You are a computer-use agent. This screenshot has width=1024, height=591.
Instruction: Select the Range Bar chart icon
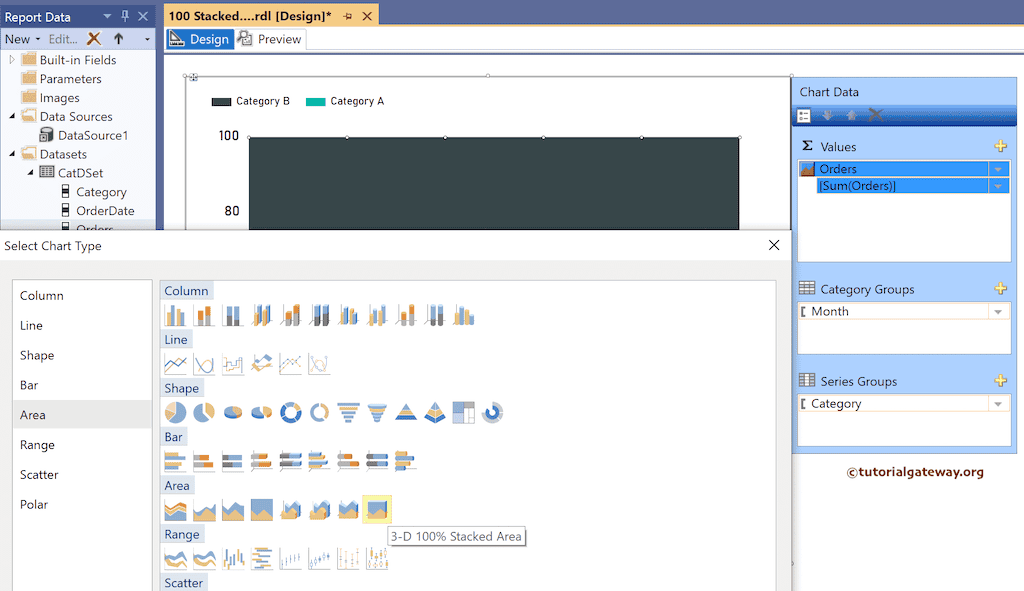click(261, 558)
